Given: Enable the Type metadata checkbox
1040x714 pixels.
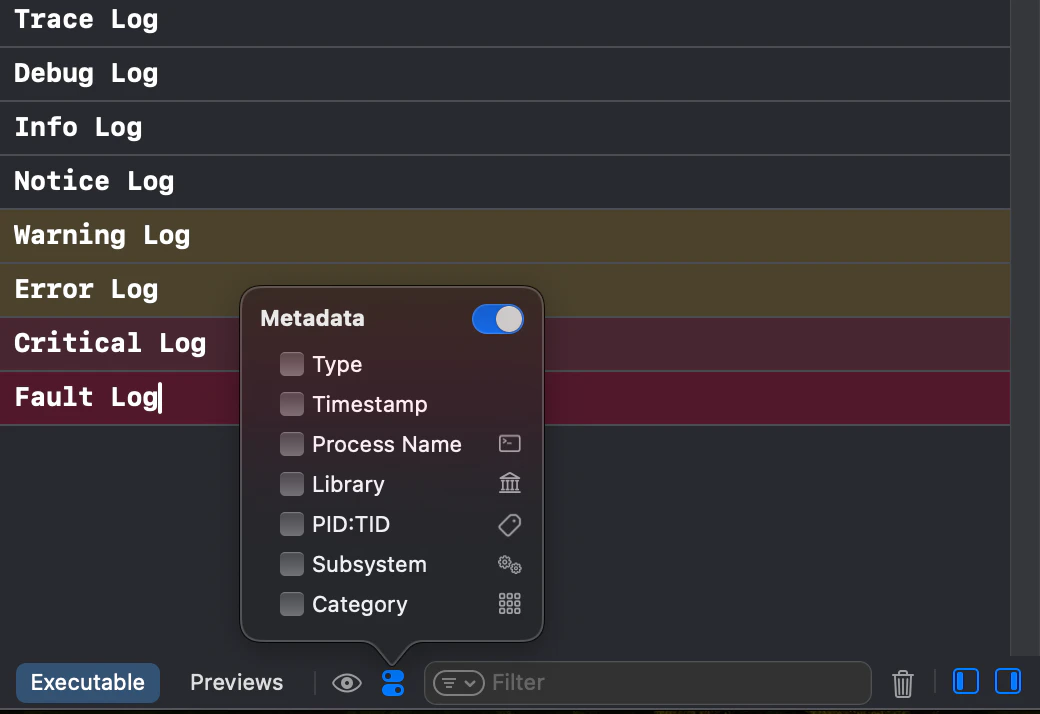Looking at the screenshot, I should (x=292, y=364).
